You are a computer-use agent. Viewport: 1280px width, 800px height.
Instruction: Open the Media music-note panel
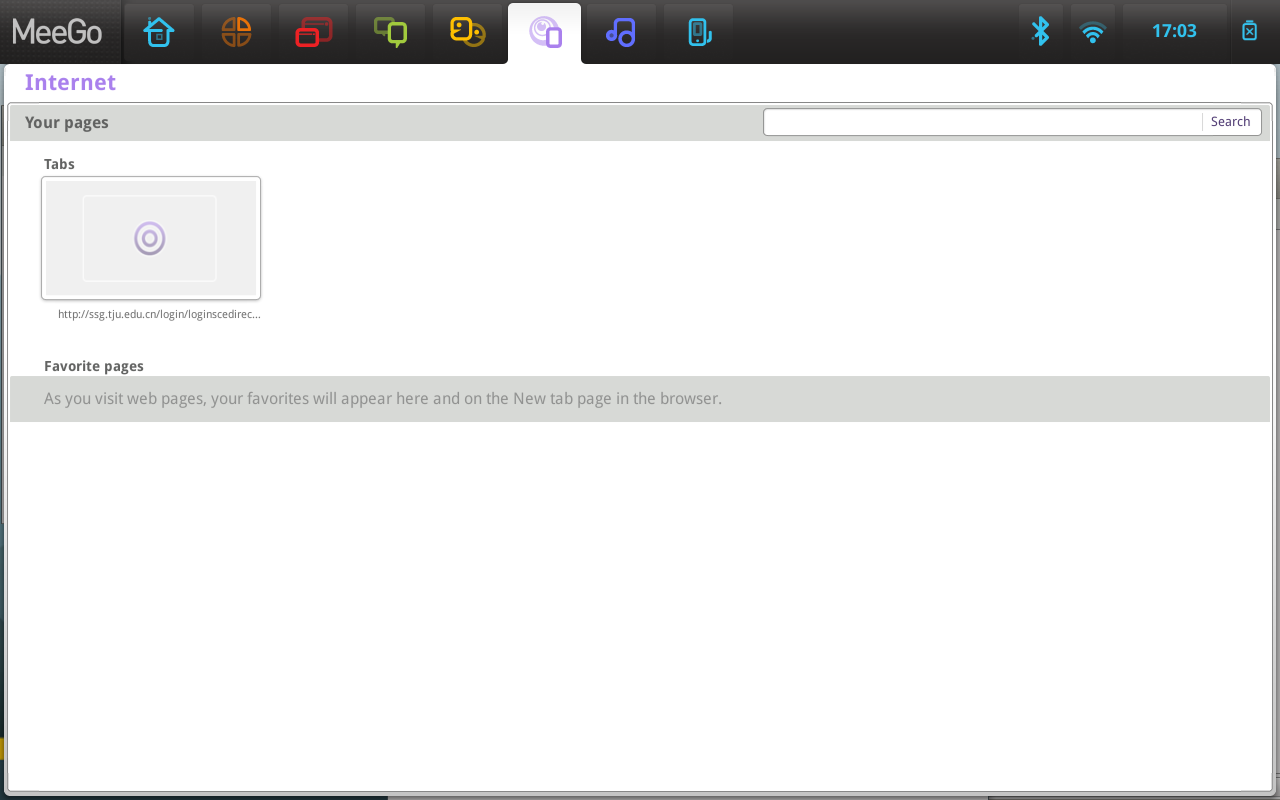tap(621, 32)
